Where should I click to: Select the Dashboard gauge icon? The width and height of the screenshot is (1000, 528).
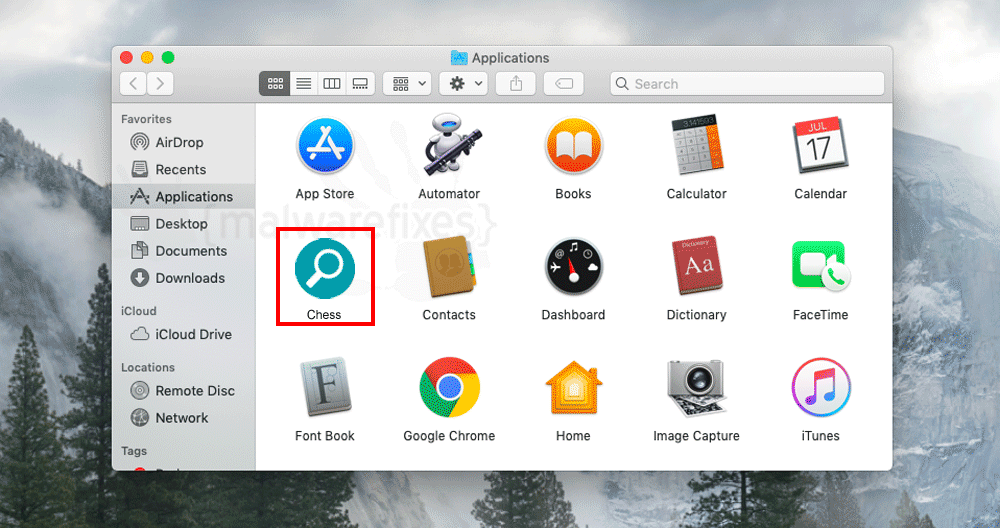[573, 267]
